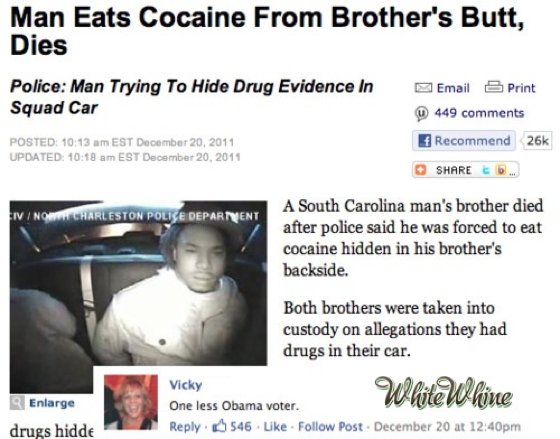
Task: Open the Print link
Action: point(521,88)
